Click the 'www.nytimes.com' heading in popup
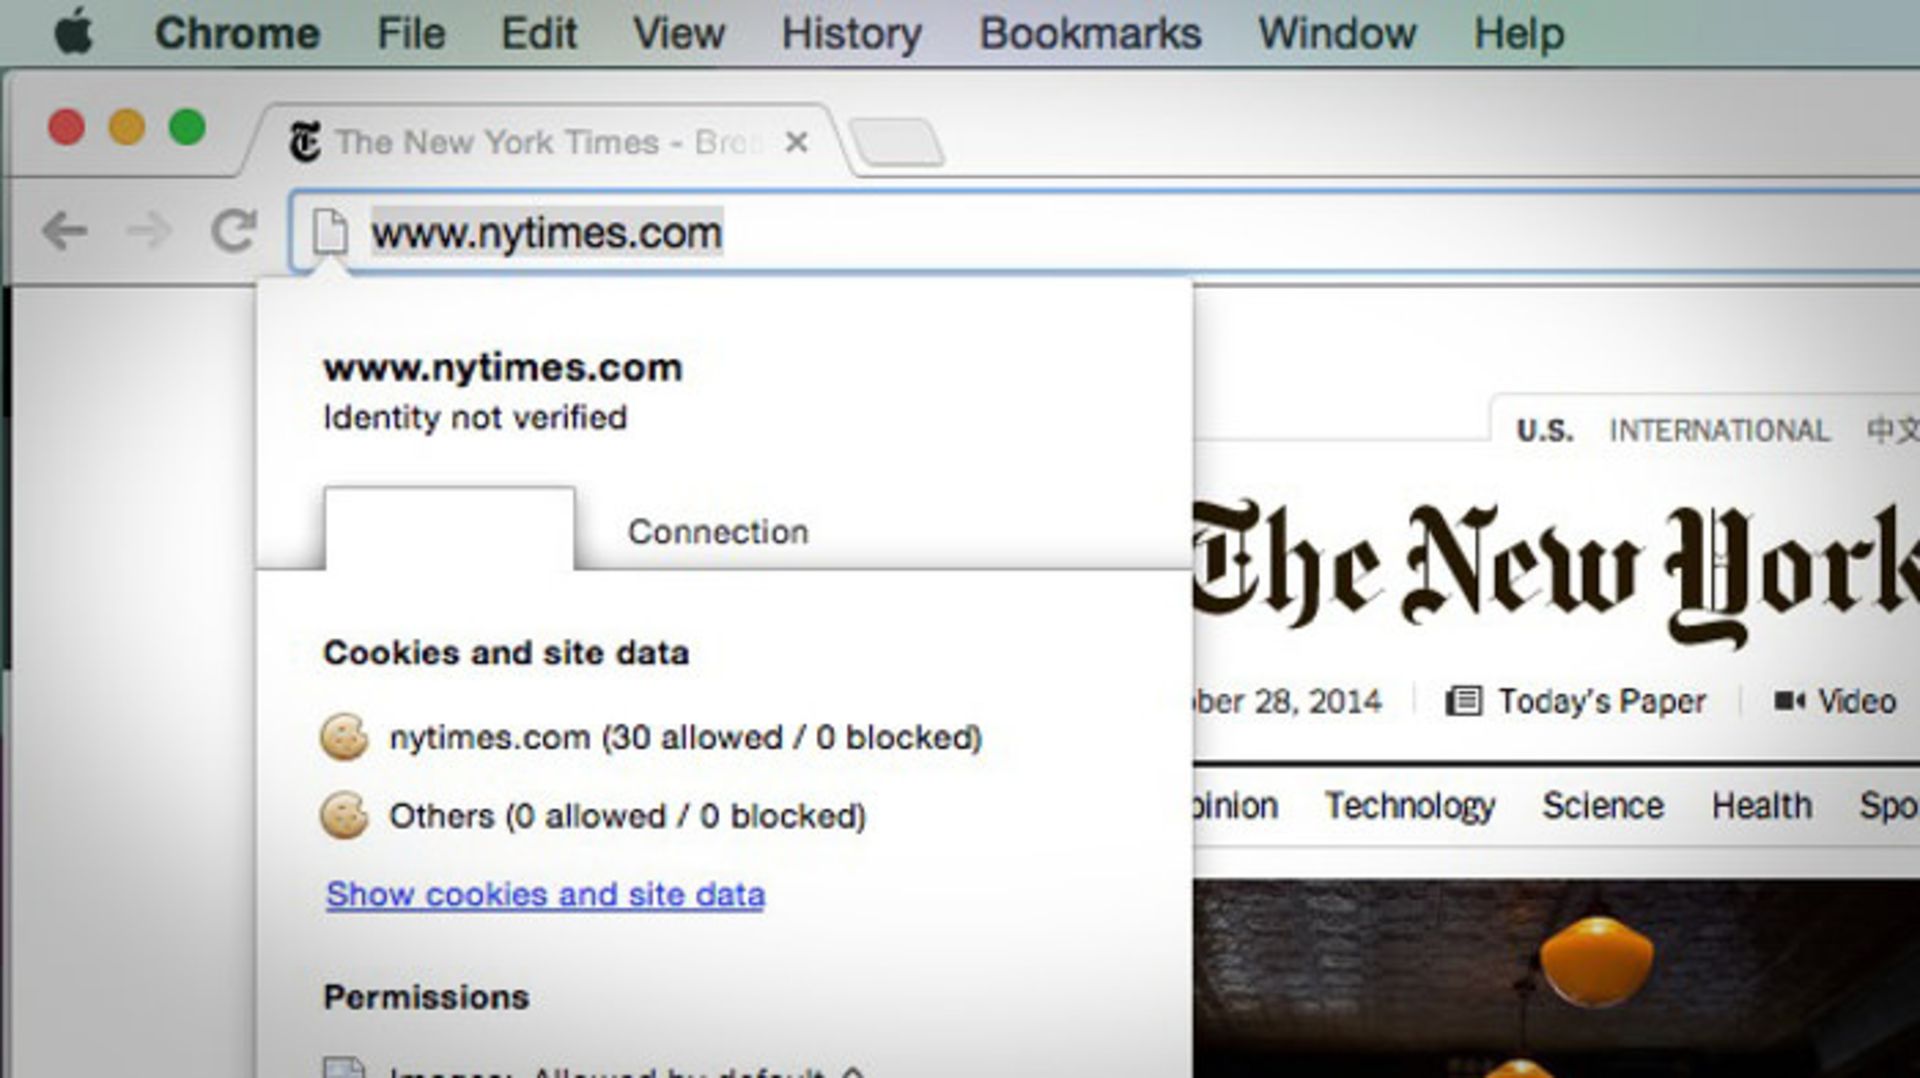Viewport: 1920px width, 1078px height. pos(502,367)
